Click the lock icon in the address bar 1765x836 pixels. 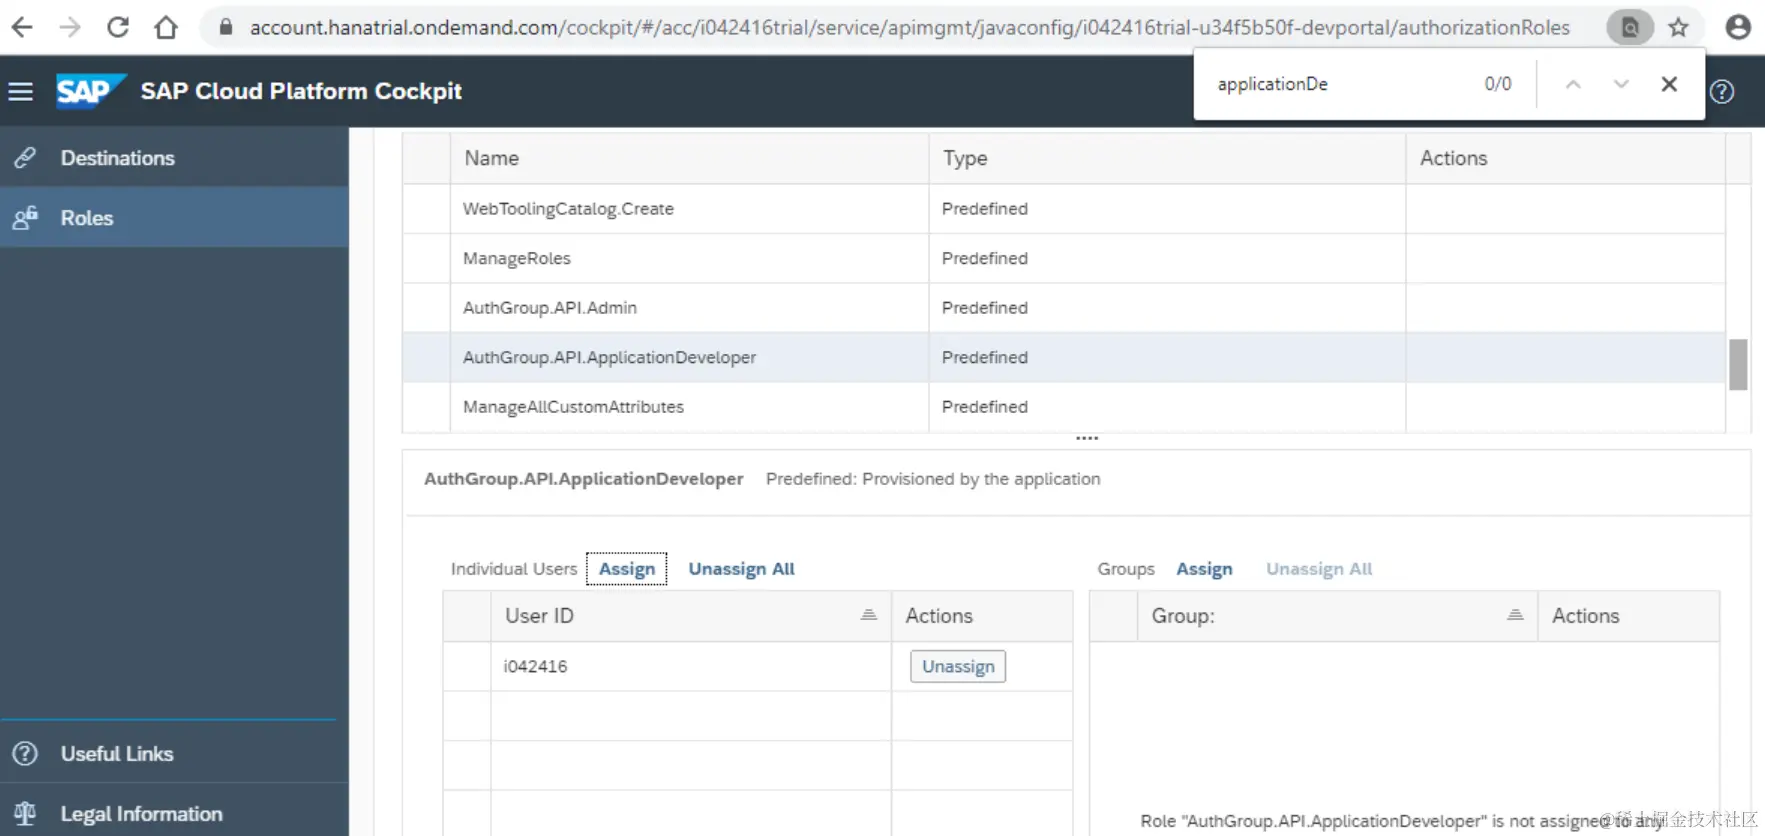(226, 27)
